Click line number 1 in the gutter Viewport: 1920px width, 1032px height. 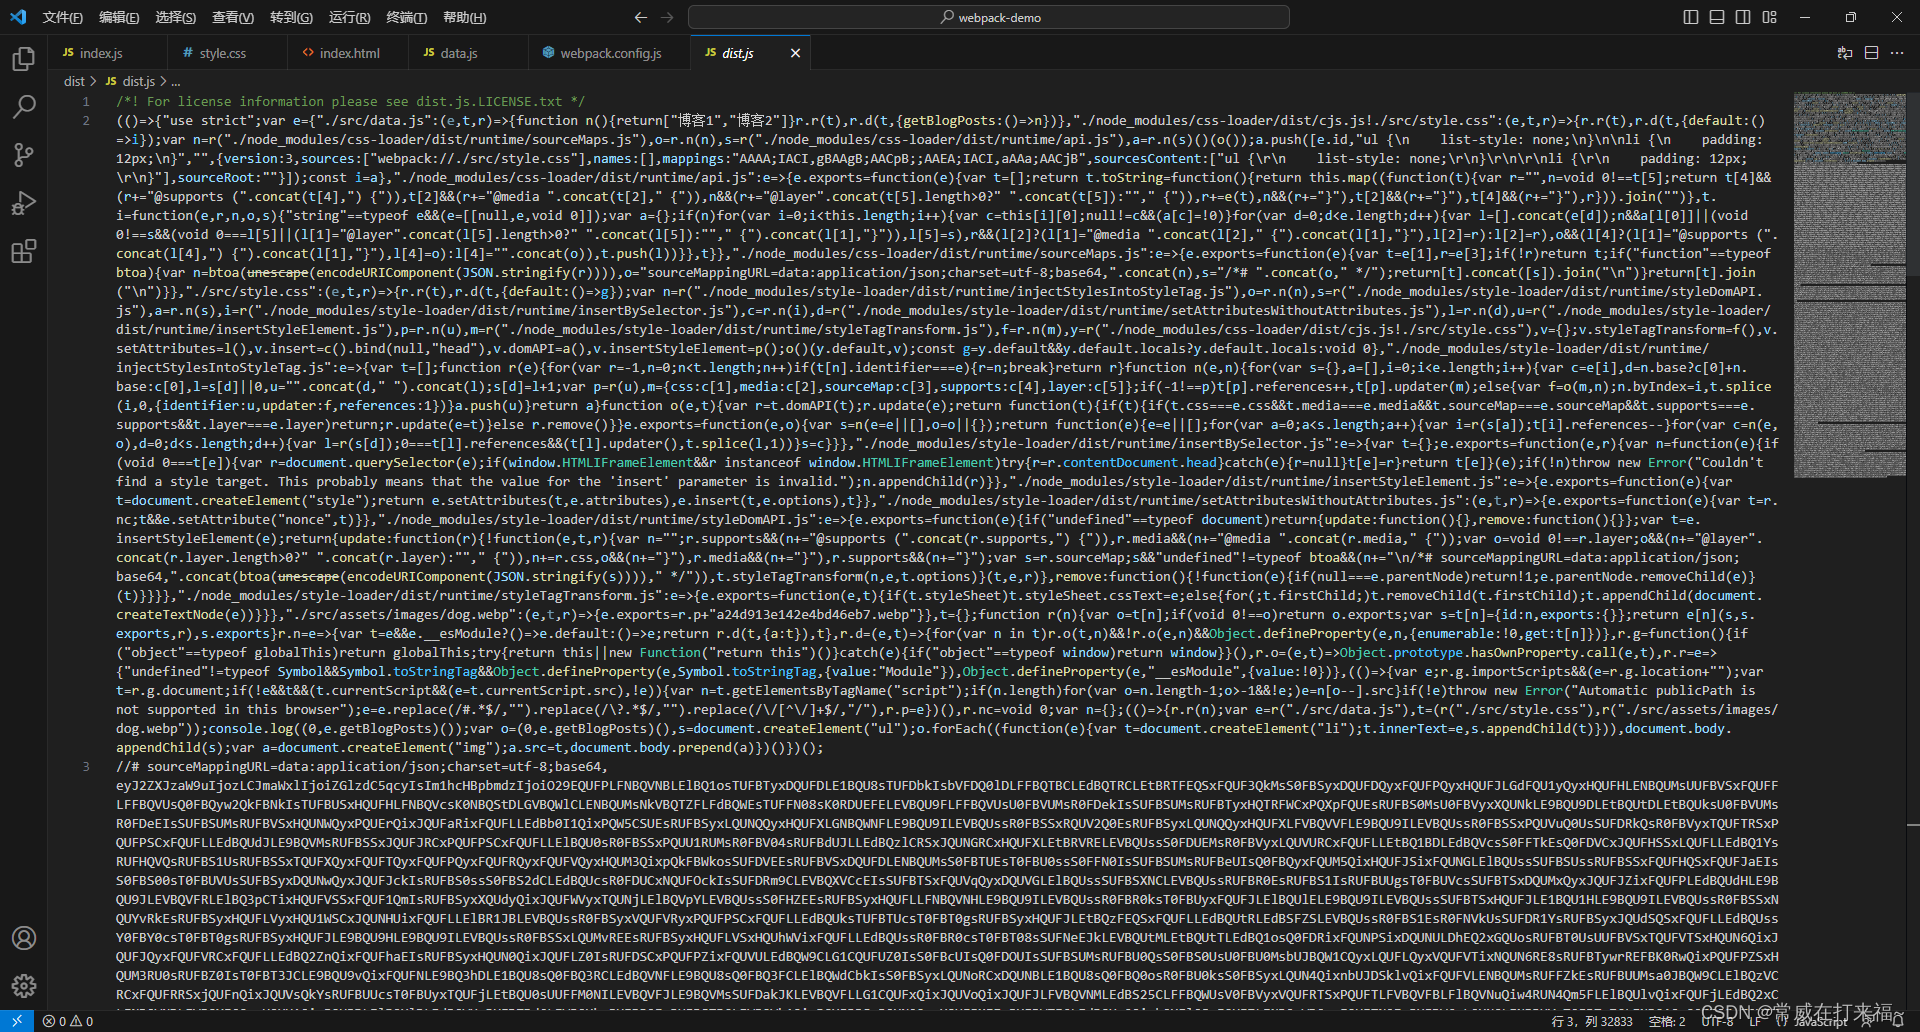(86, 101)
